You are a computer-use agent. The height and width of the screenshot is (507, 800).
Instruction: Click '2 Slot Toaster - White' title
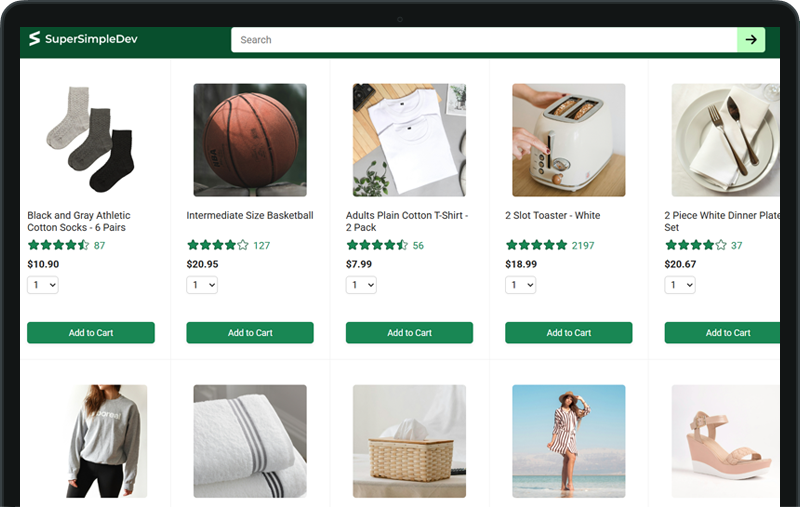553,215
